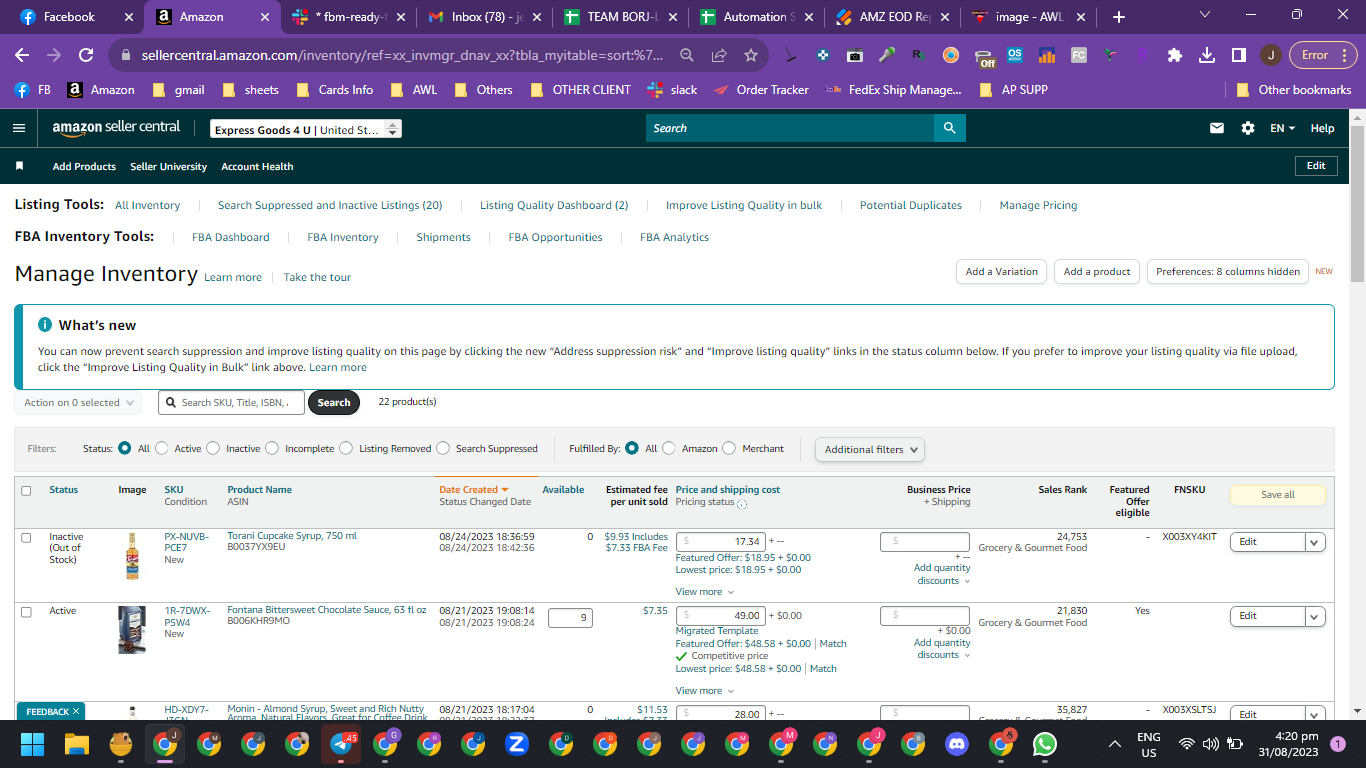This screenshot has height=768, width=1366.
Task: Open new browser tab with plus icon
Action: pos(1119,17)
